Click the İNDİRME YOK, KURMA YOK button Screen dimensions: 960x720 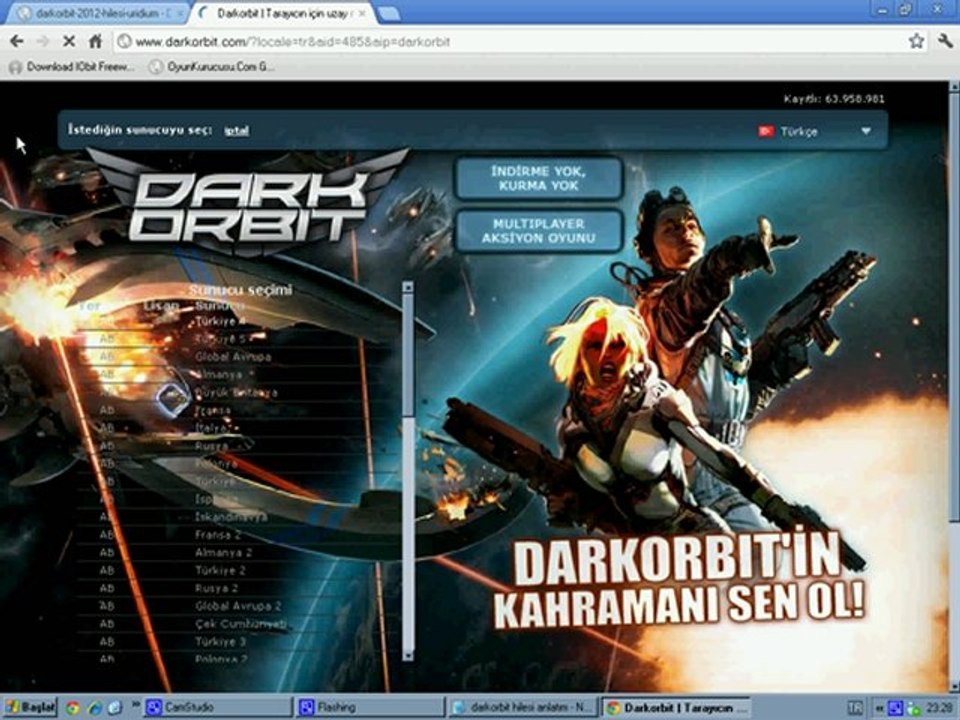tap(539, 178)
